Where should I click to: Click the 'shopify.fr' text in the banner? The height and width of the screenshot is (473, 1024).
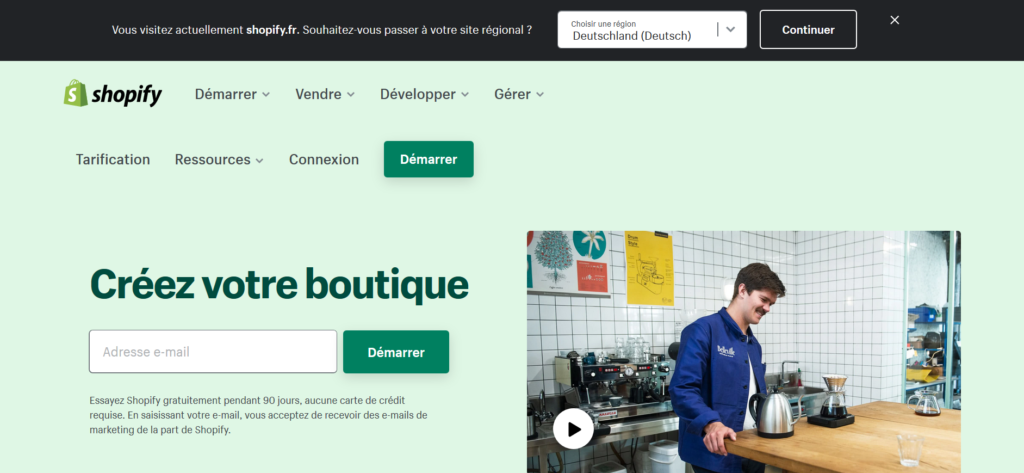[272, 29]
